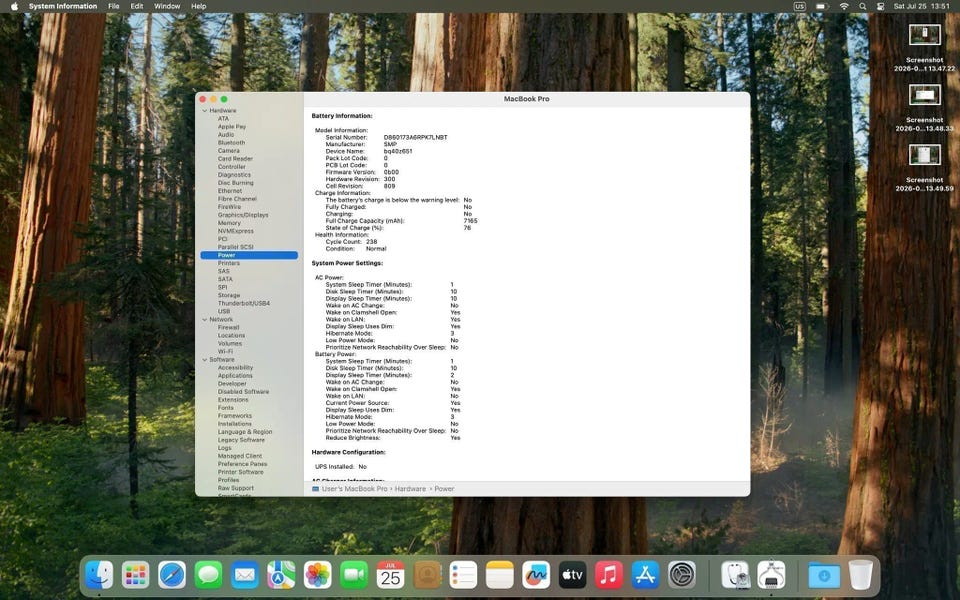Image resolution: width=960 pixels, height=600 pixels.
Task: Open the Apple menu
Action: [14, 6]
